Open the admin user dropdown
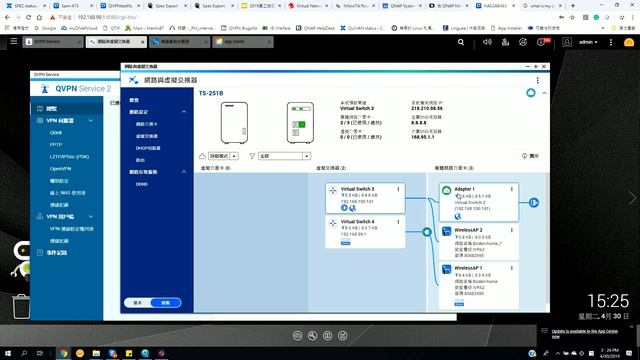 588,42
